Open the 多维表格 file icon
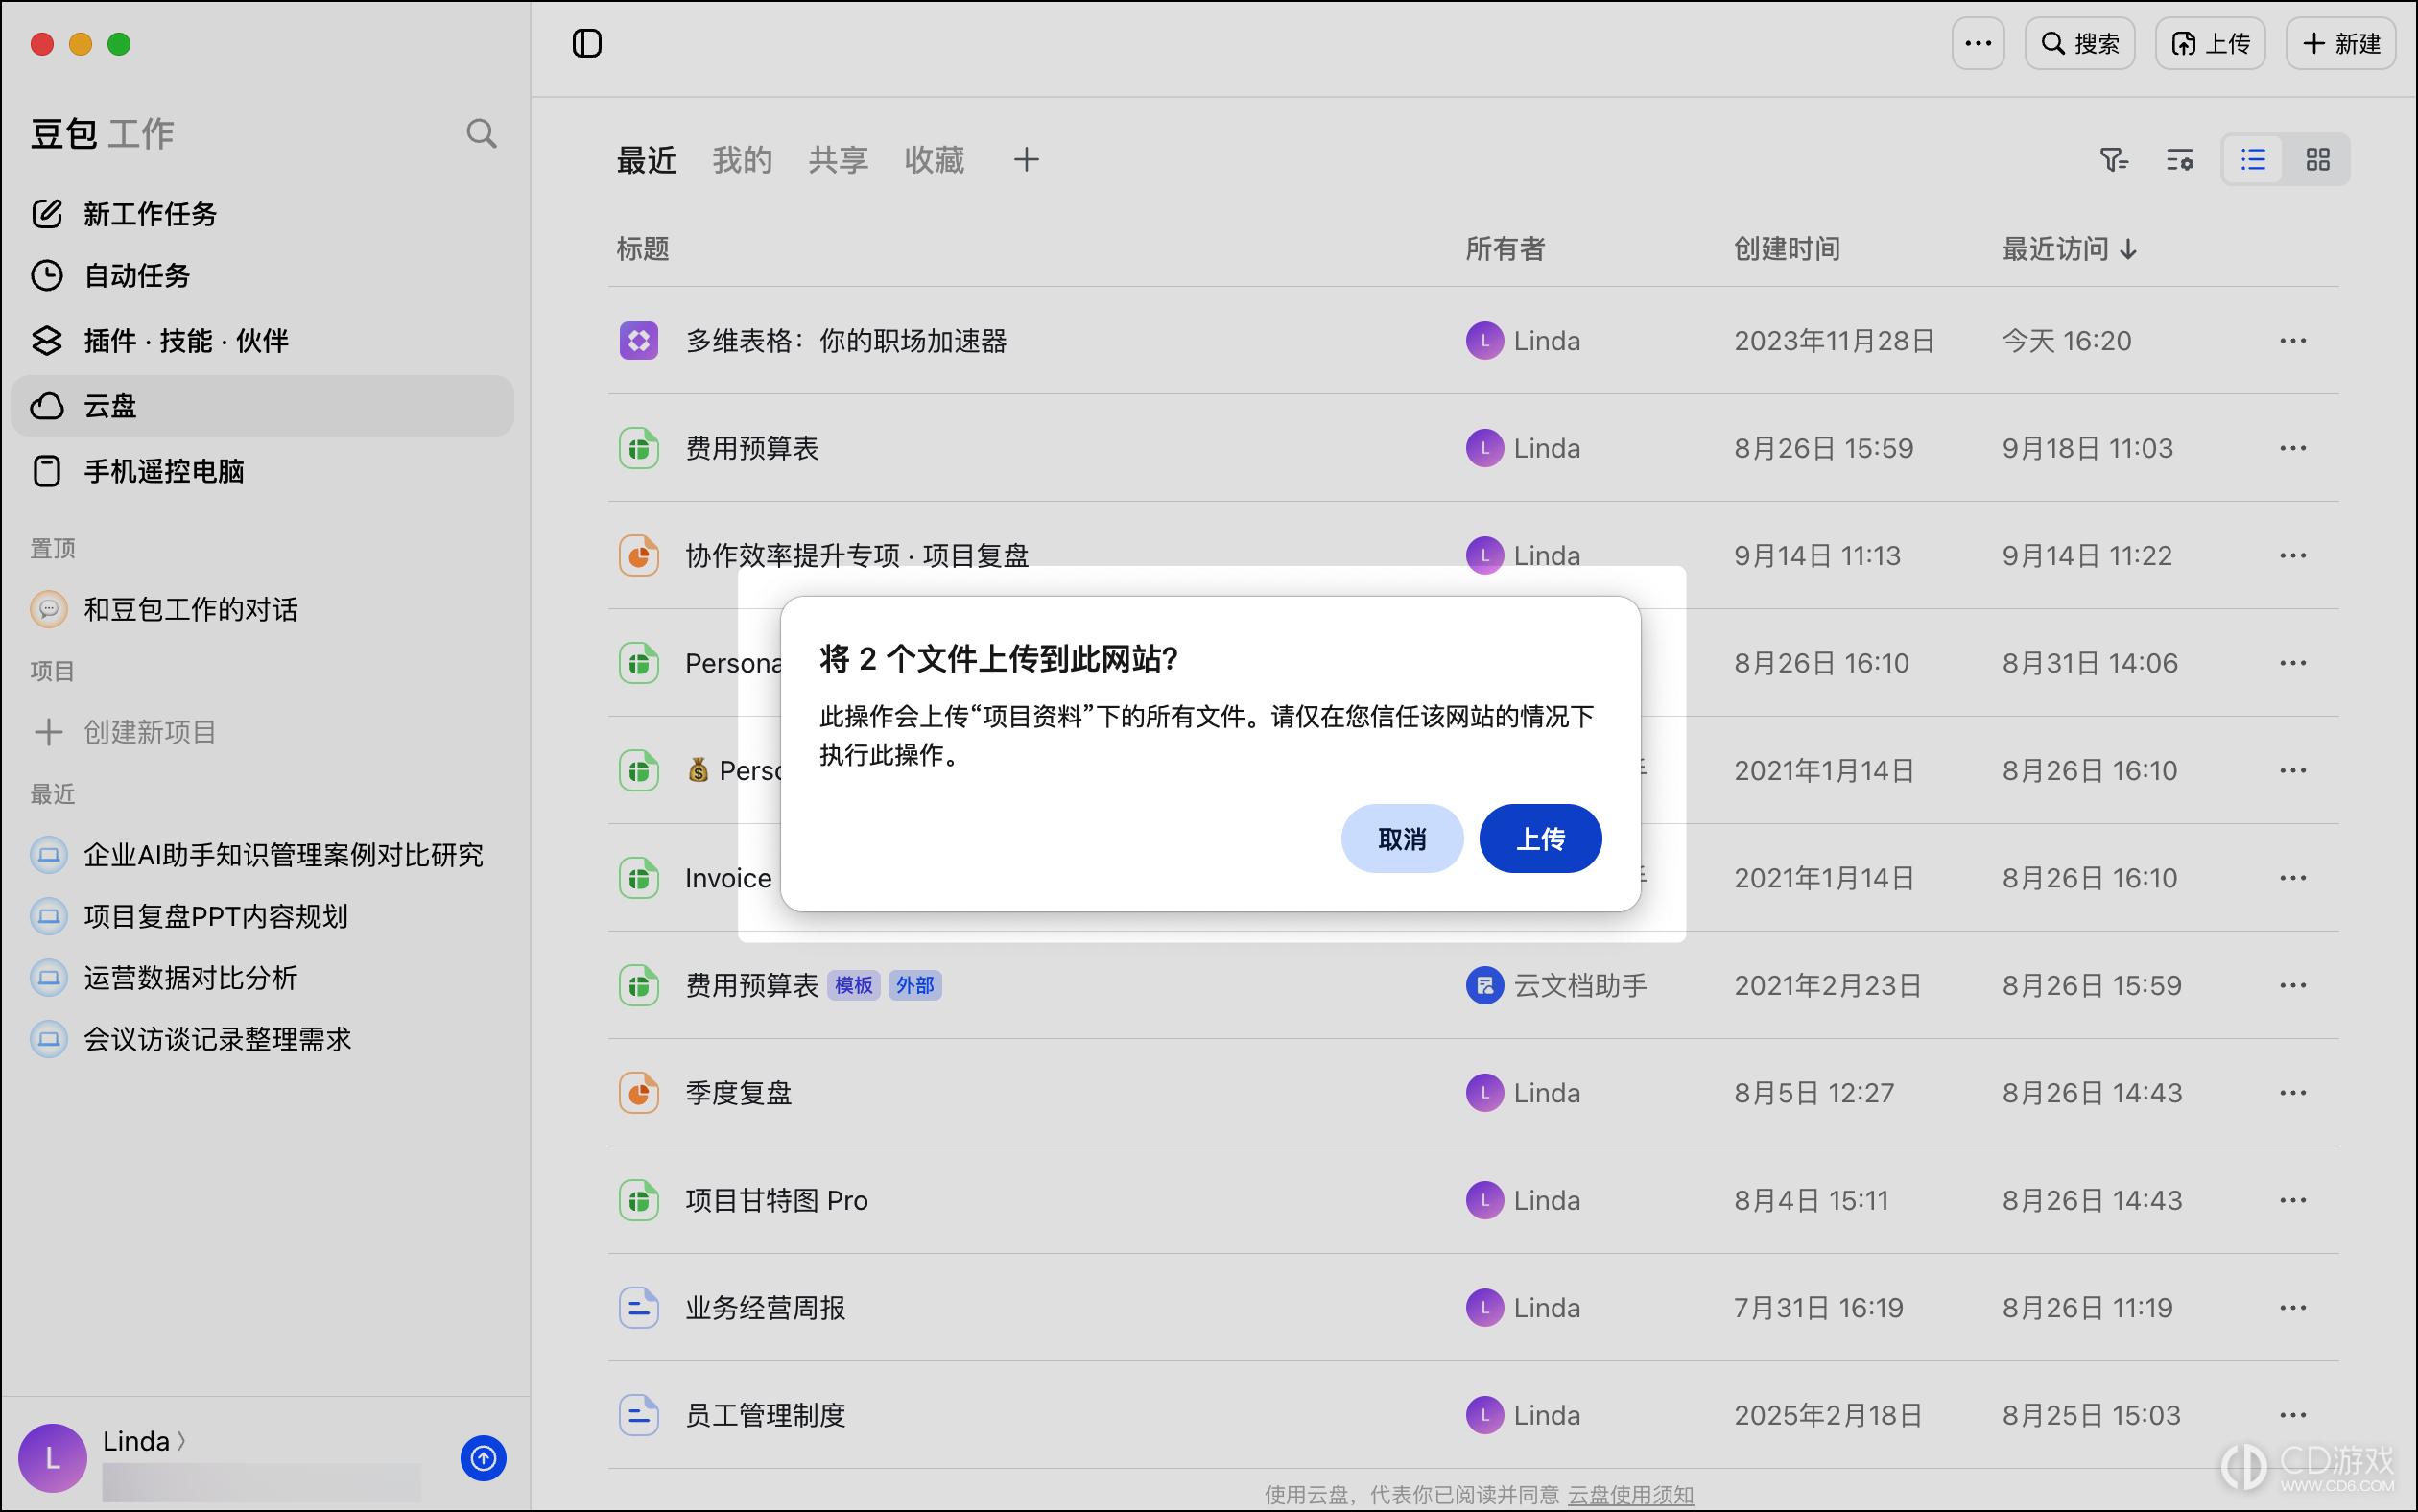The image size is (2418, 1512). pos(638,341)
